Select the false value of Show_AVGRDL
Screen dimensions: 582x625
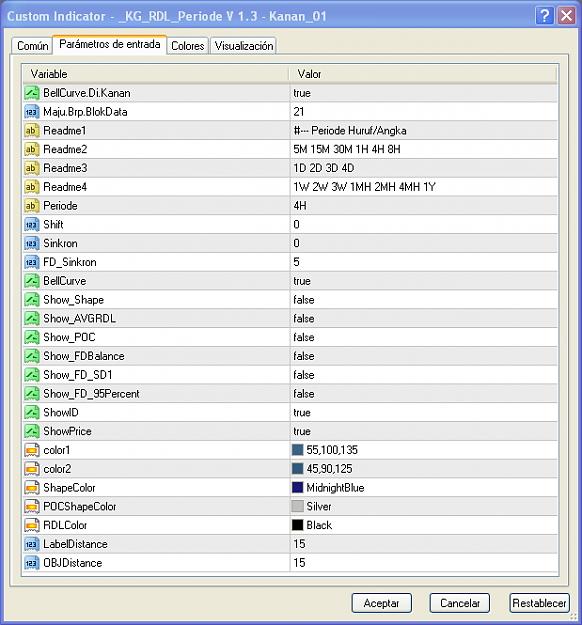(303, 318)
